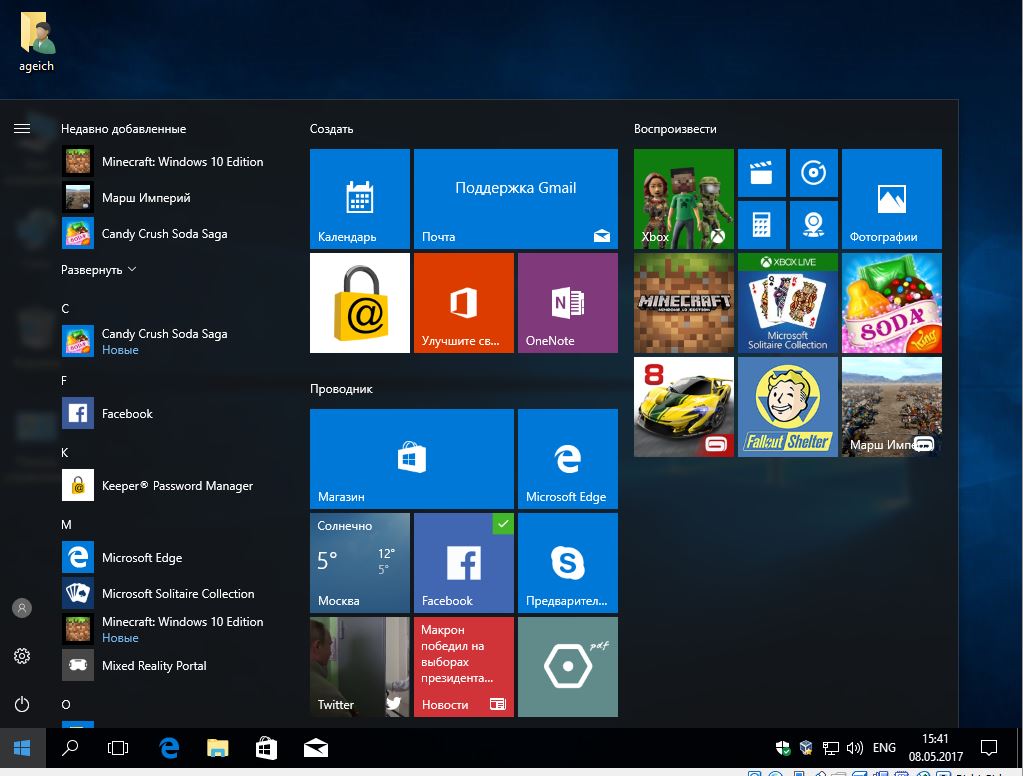Open the Groove Music disc tile
Image resolution: width=1023 pixels, height=776 pixels.
(814, 173)
